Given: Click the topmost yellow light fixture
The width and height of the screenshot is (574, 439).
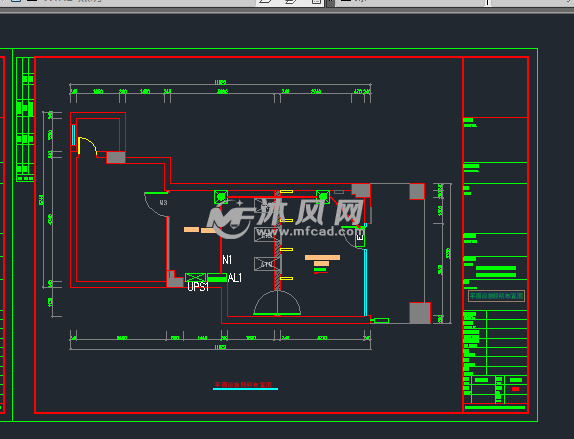Looking at the screenshot, I should click(286, 191).
